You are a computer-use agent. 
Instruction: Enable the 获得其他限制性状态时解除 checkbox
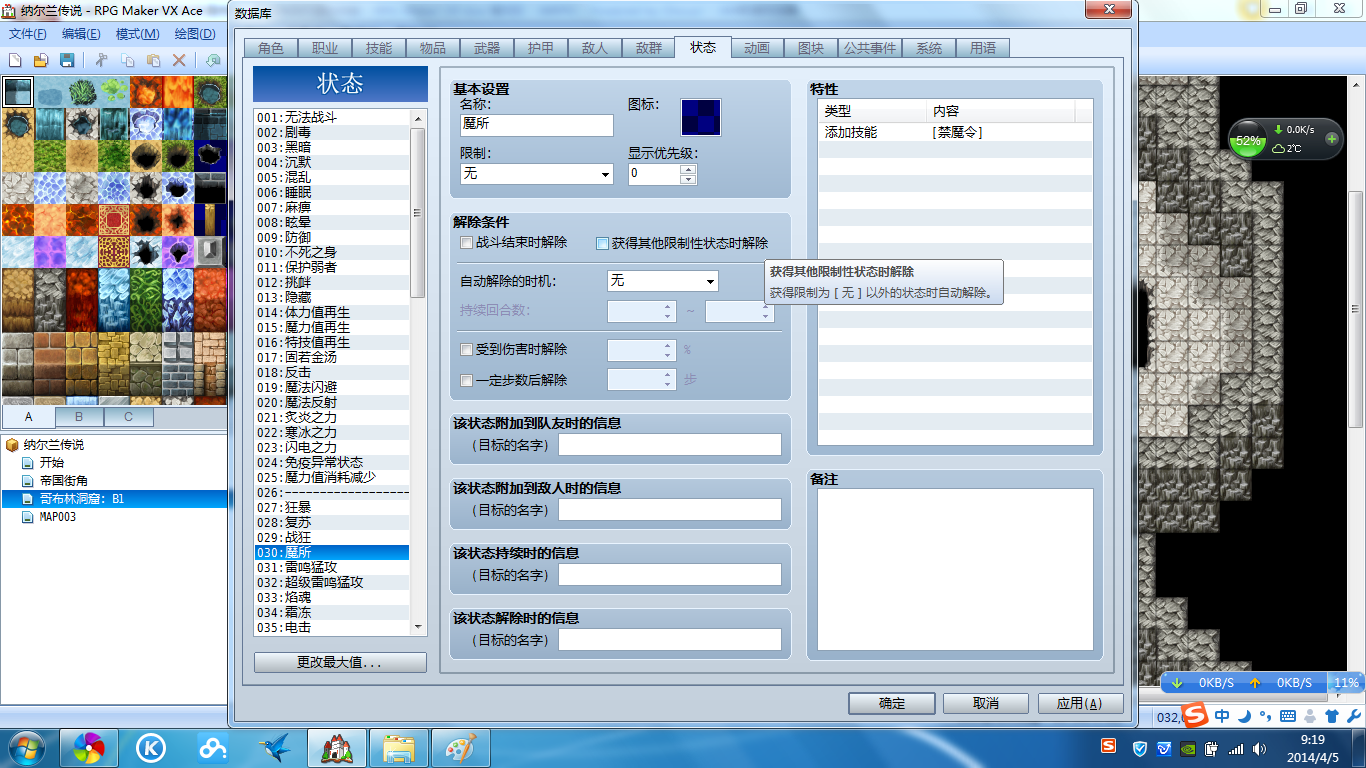tap(602, 243)
